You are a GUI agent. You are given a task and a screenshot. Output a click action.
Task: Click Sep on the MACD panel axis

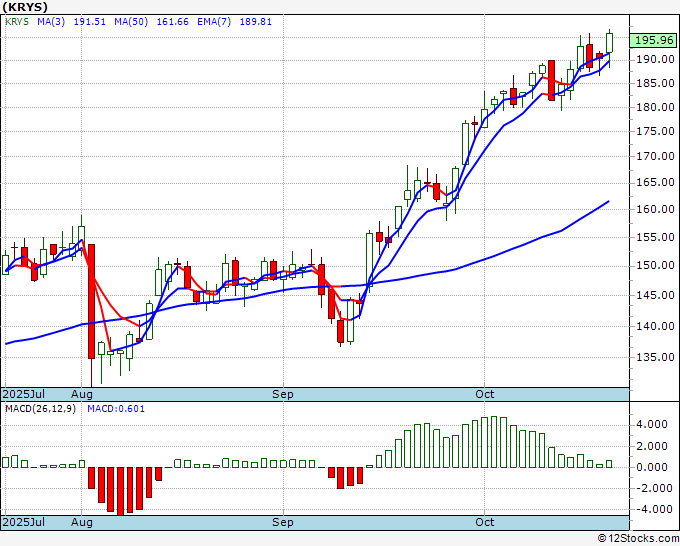(x=283, y=522)
